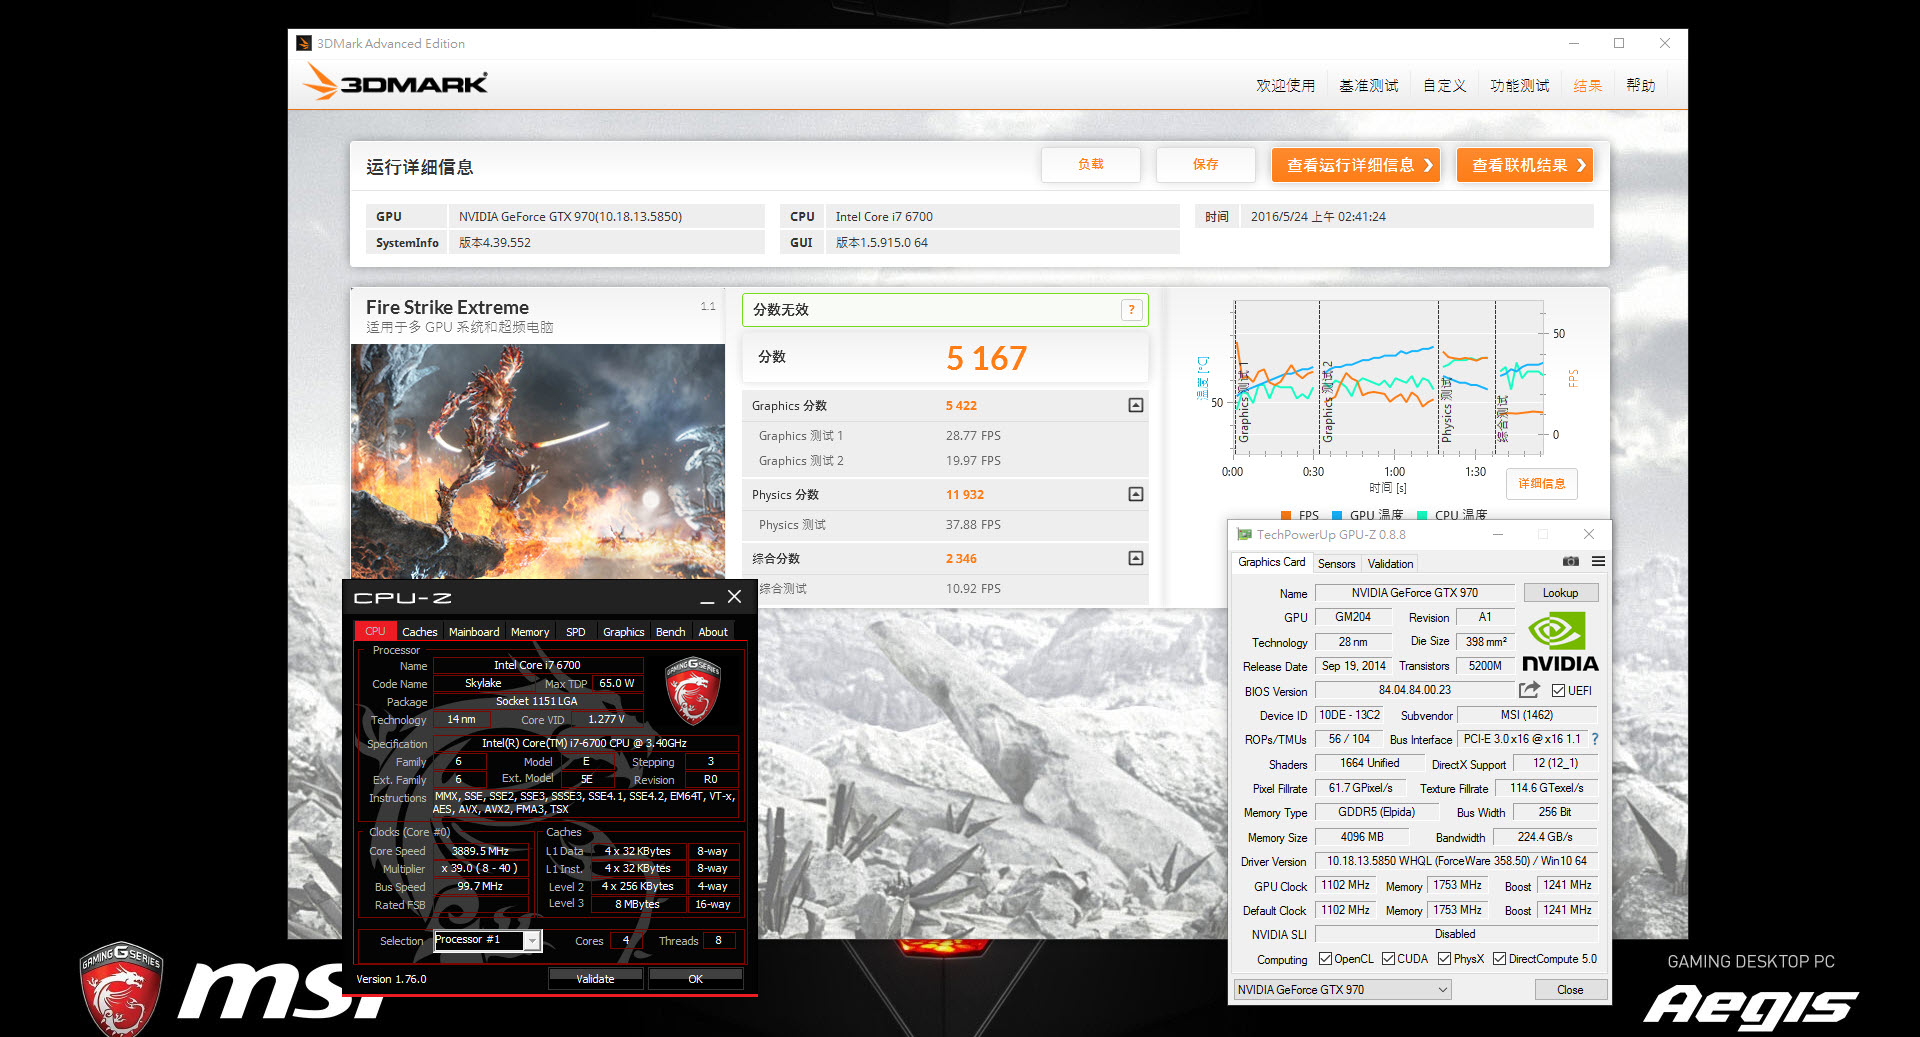Toggle the OpenCL checkbox
Image resolution: width=1920 pixels, height=1037 pixels.
tap(1325, 959)
